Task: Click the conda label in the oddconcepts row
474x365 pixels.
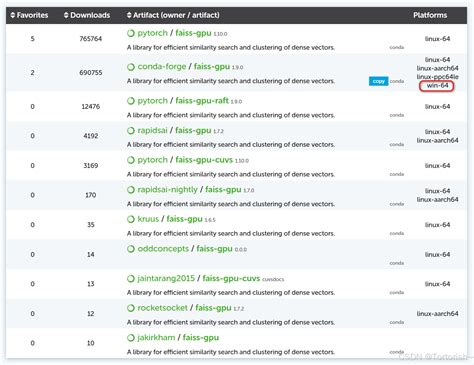Action: (x=396, y=263)
